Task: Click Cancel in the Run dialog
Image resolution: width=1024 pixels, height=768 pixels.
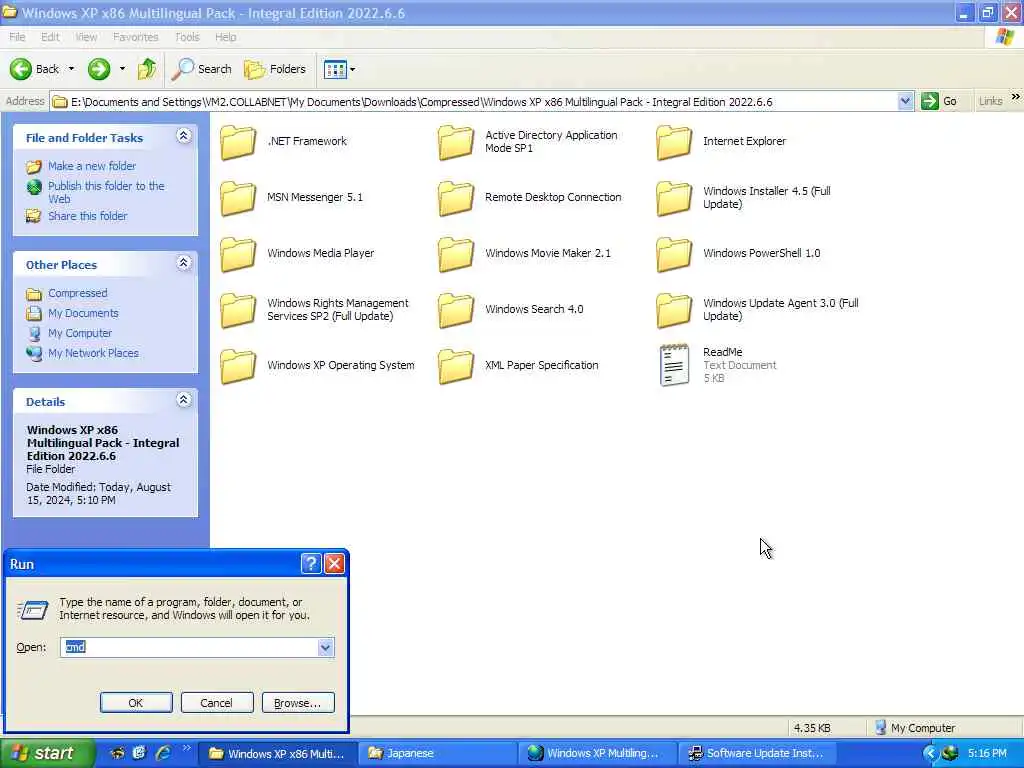Action: click(217, 703)
